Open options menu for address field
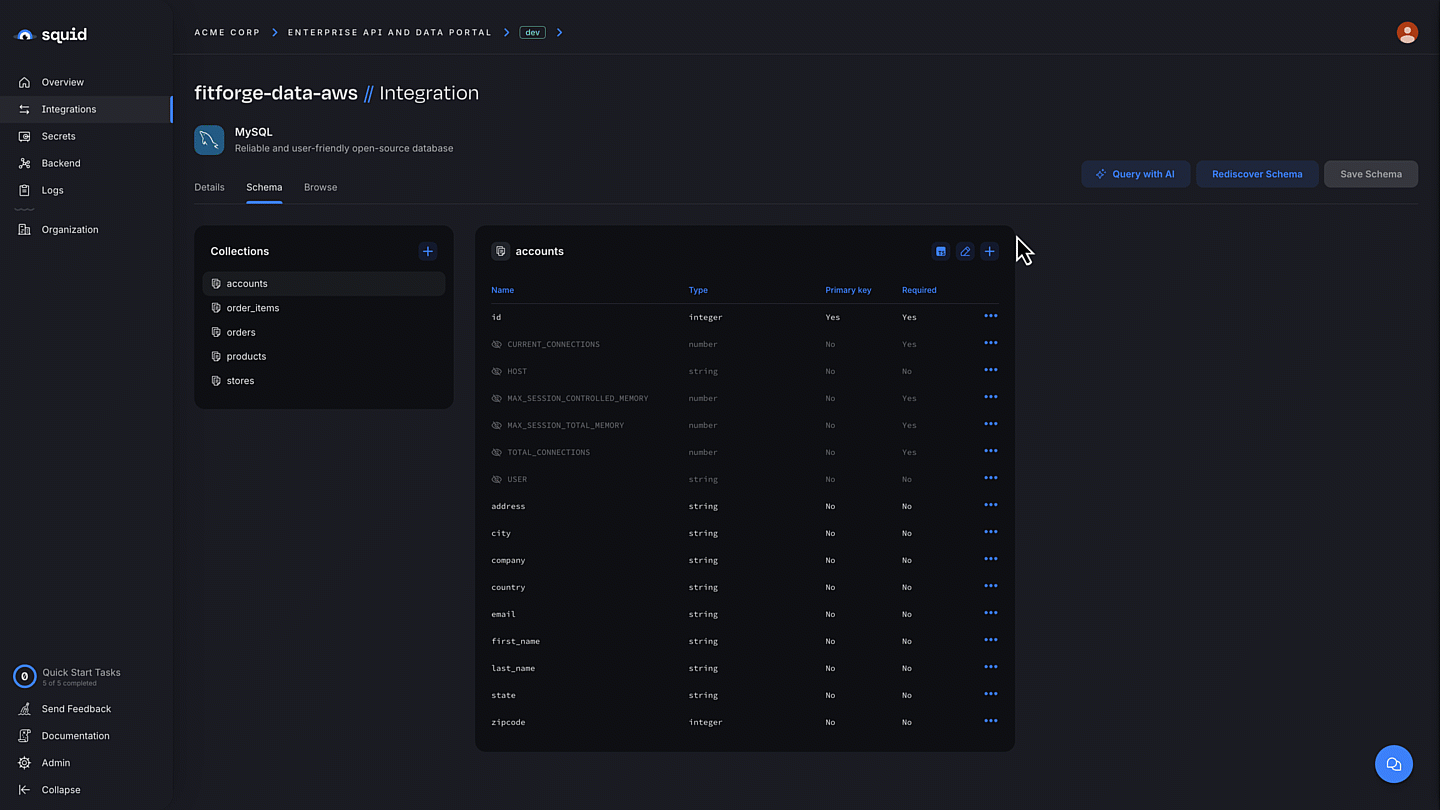 pos(991,505)
